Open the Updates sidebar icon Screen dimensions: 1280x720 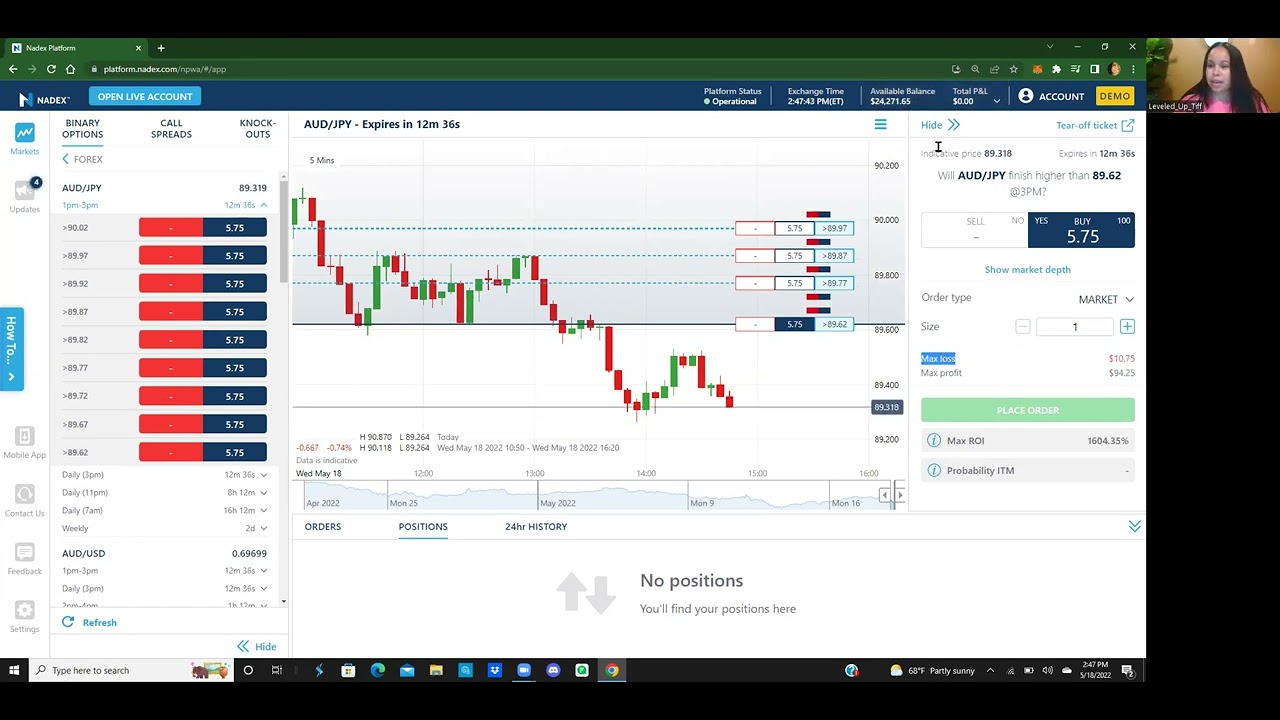(x=24, y=196)
